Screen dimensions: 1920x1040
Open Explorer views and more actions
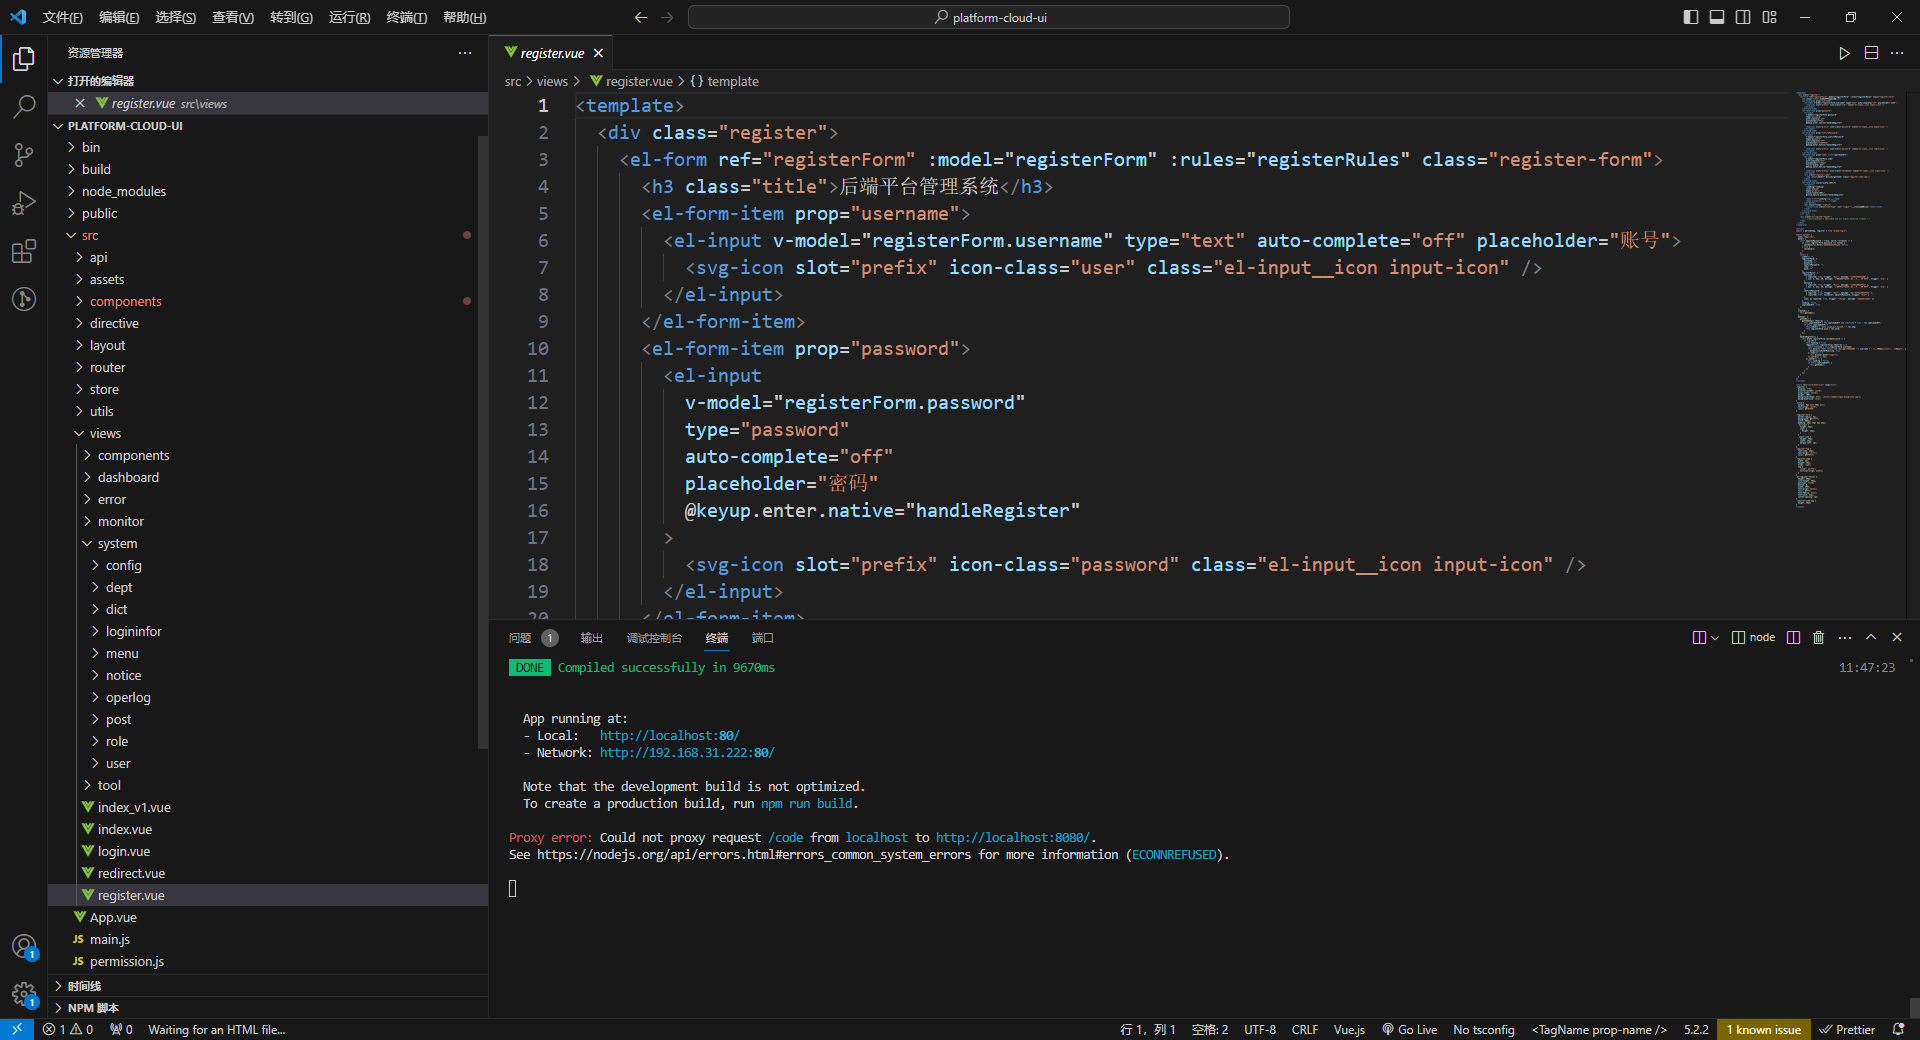[x=465, y=53]
